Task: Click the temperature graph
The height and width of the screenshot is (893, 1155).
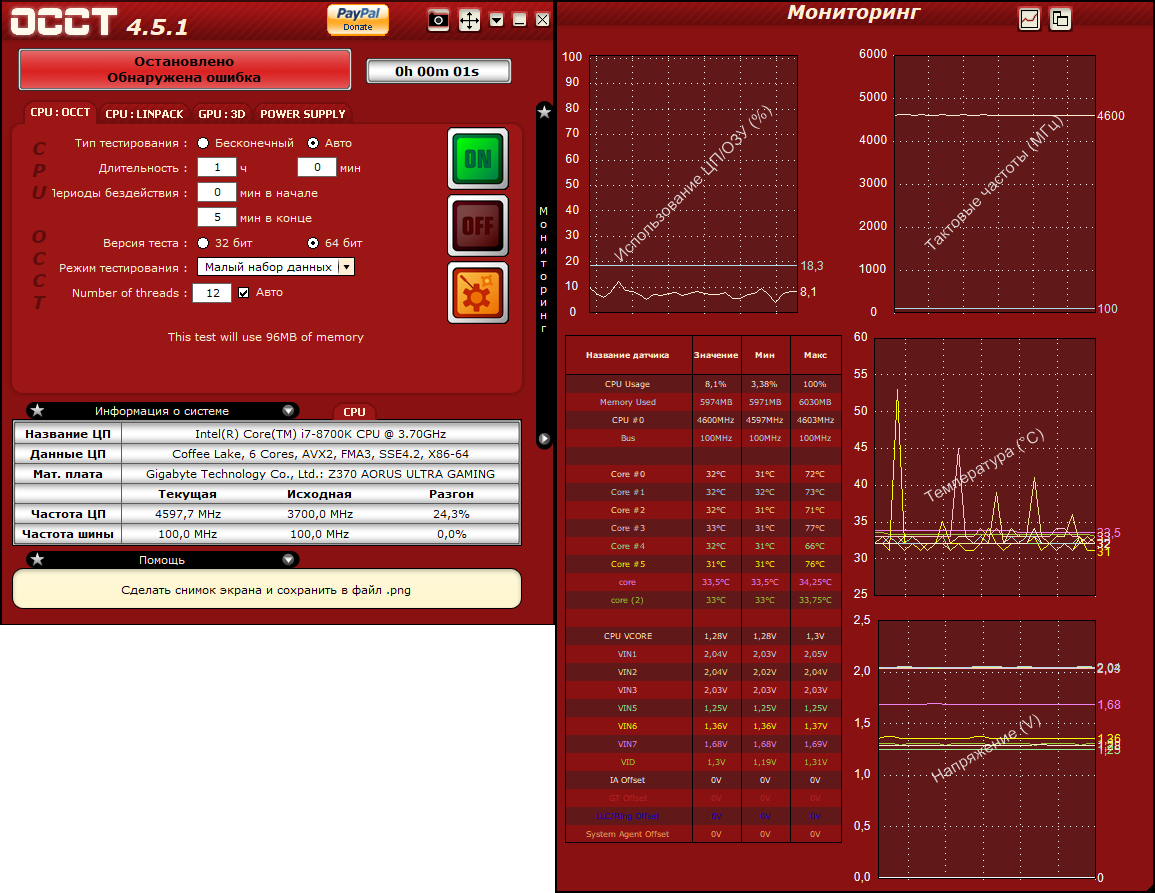Action: tap(985, 466)
